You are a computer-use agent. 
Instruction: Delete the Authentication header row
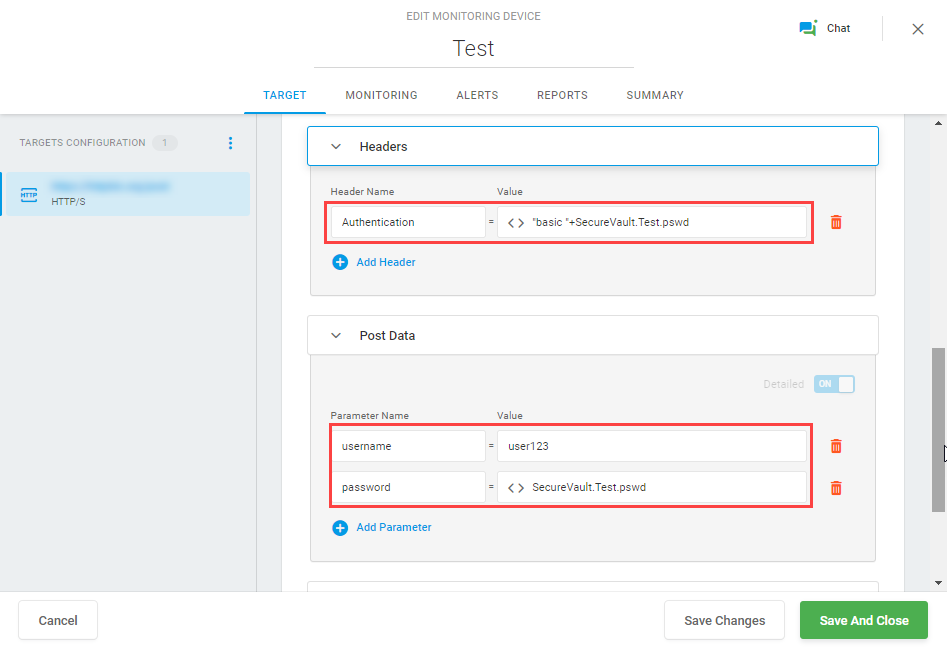click(836, 222)
